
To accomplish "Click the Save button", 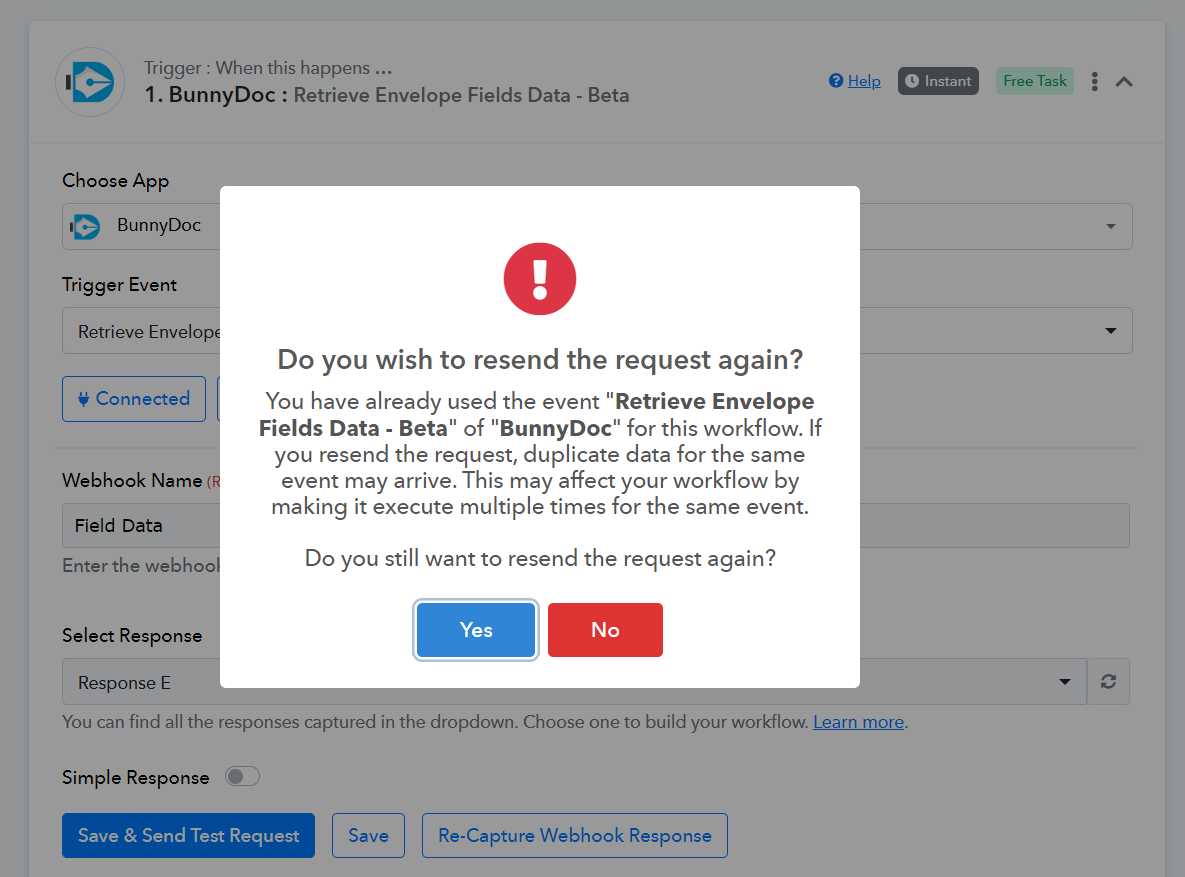I will coord(368,835).
